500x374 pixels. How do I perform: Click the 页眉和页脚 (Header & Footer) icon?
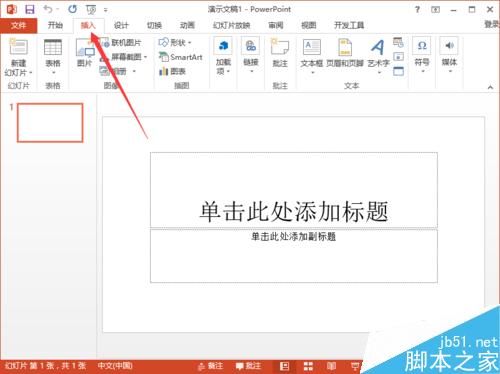(x=345, y=47)
